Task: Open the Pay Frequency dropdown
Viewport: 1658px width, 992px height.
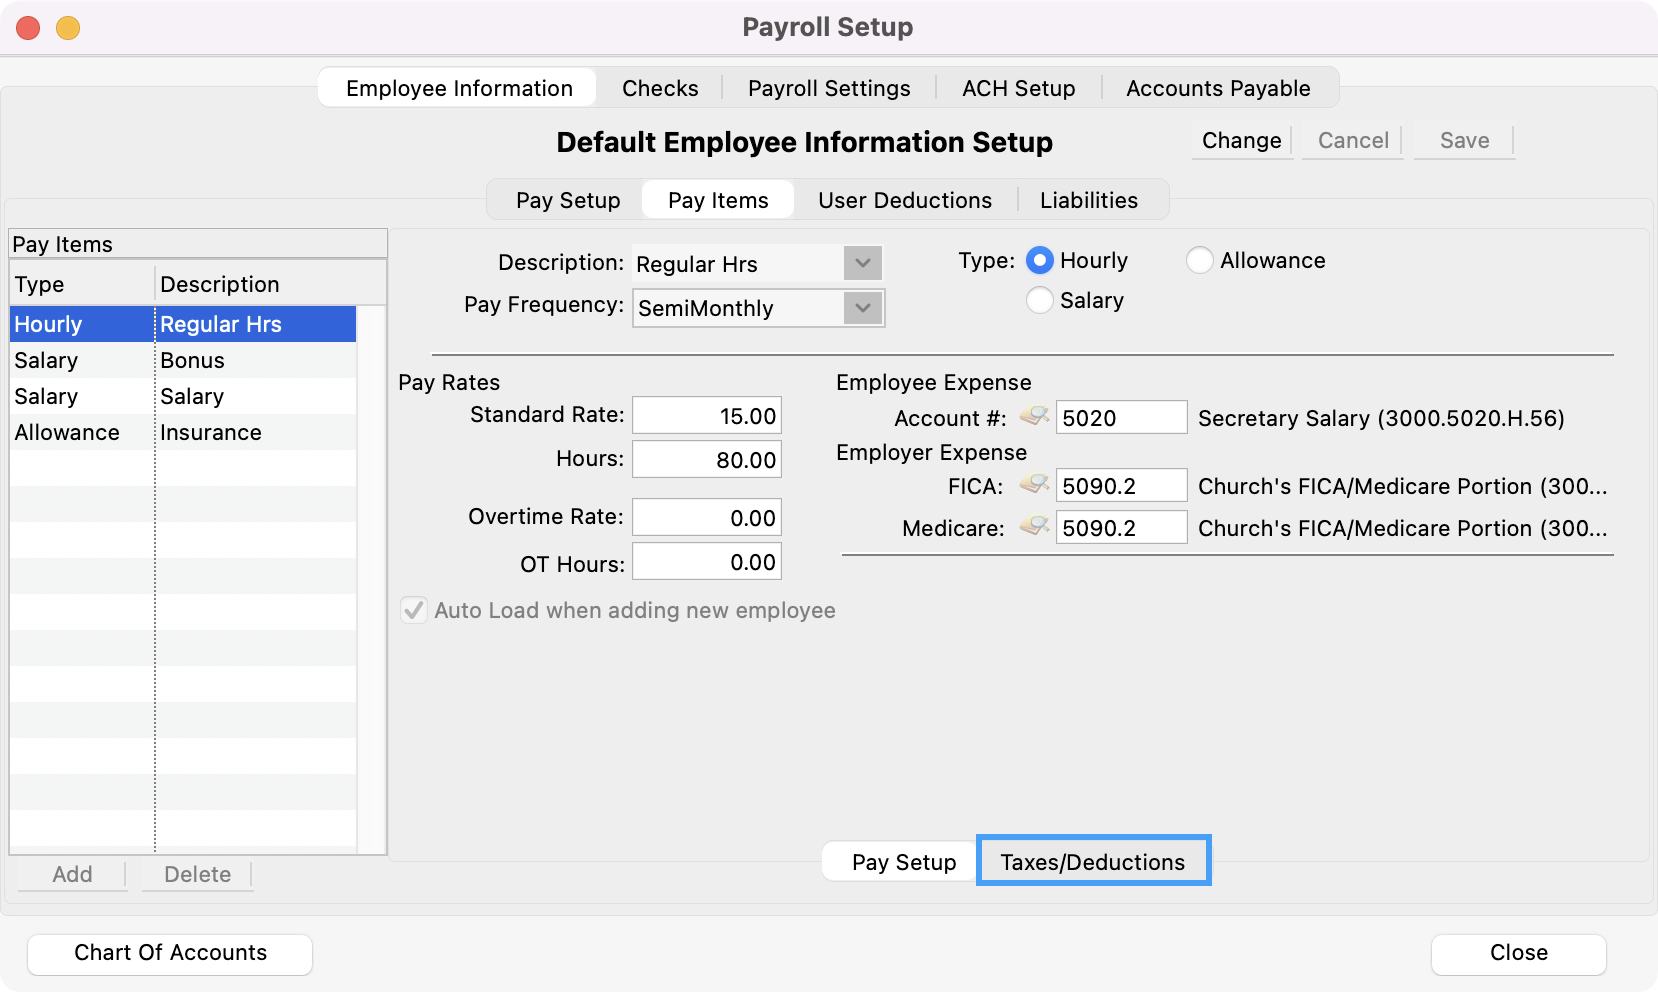Action: 862,308
